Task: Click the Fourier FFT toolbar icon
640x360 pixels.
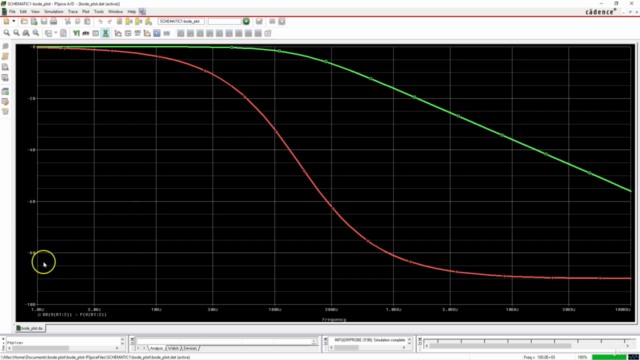Action: 86,33
